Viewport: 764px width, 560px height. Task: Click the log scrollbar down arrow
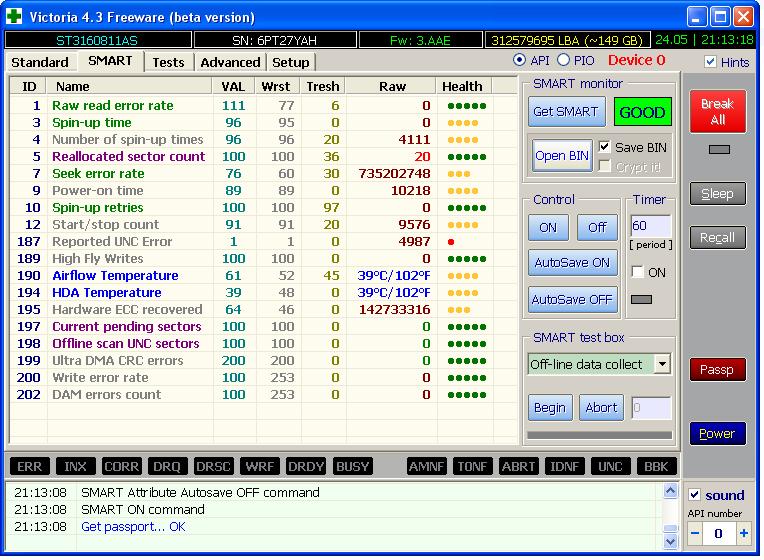point(670,541)
